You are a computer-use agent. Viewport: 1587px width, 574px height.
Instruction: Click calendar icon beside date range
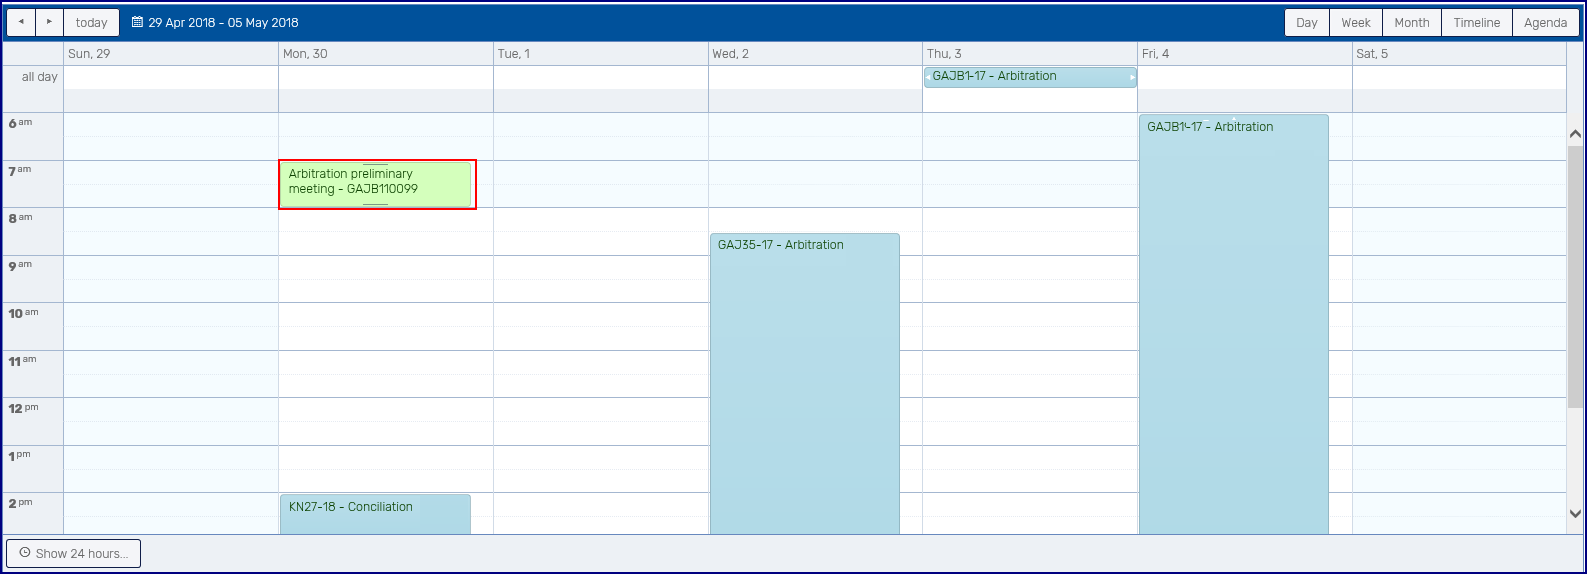(137, 22)
